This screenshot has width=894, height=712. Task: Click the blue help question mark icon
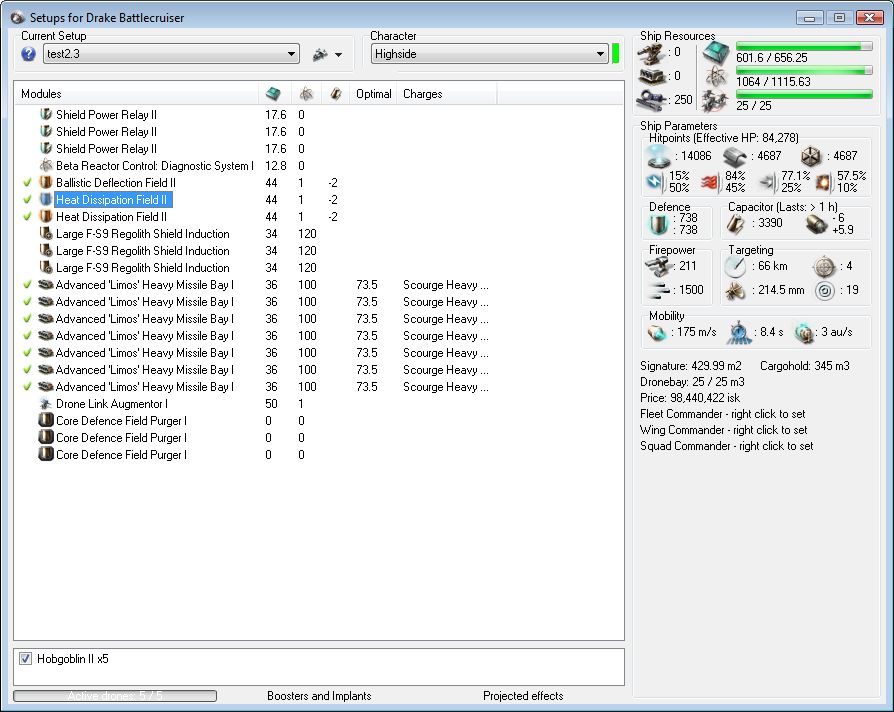(x=28, y=54)
